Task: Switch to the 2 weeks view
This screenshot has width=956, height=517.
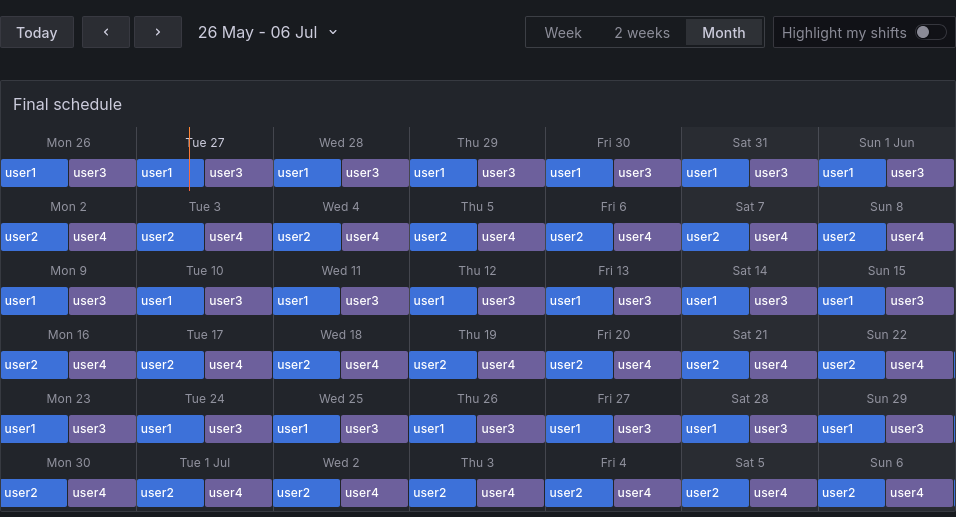Action: (x=642, y=33)
